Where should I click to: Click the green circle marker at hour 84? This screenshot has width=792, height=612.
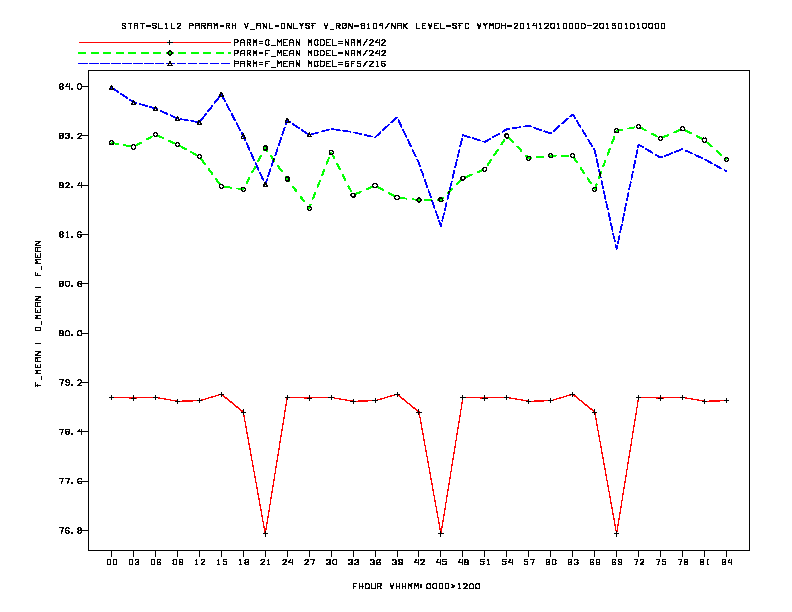726,160
